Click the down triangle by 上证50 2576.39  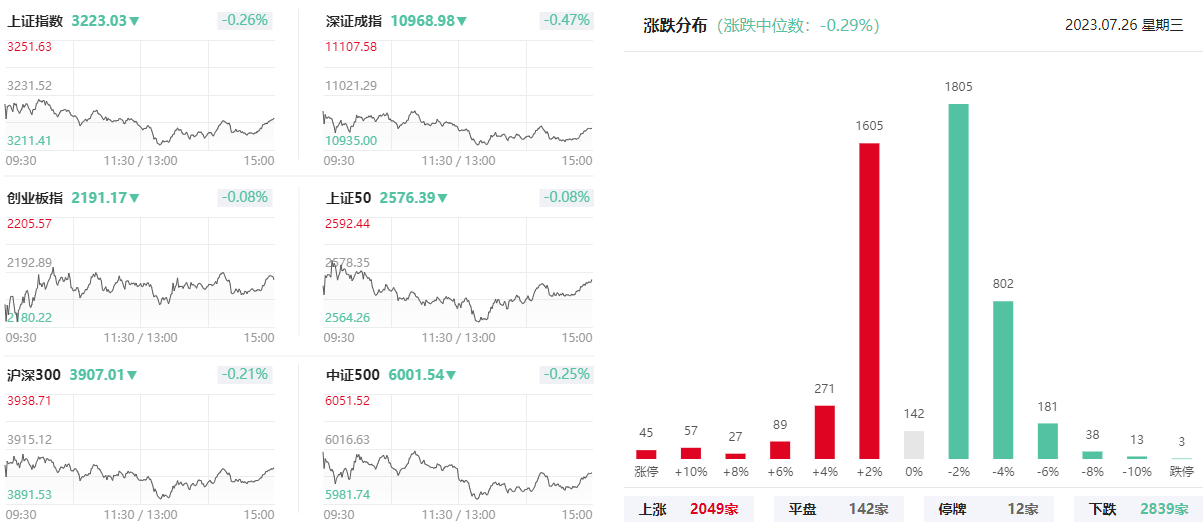click(x=445, y=198)
